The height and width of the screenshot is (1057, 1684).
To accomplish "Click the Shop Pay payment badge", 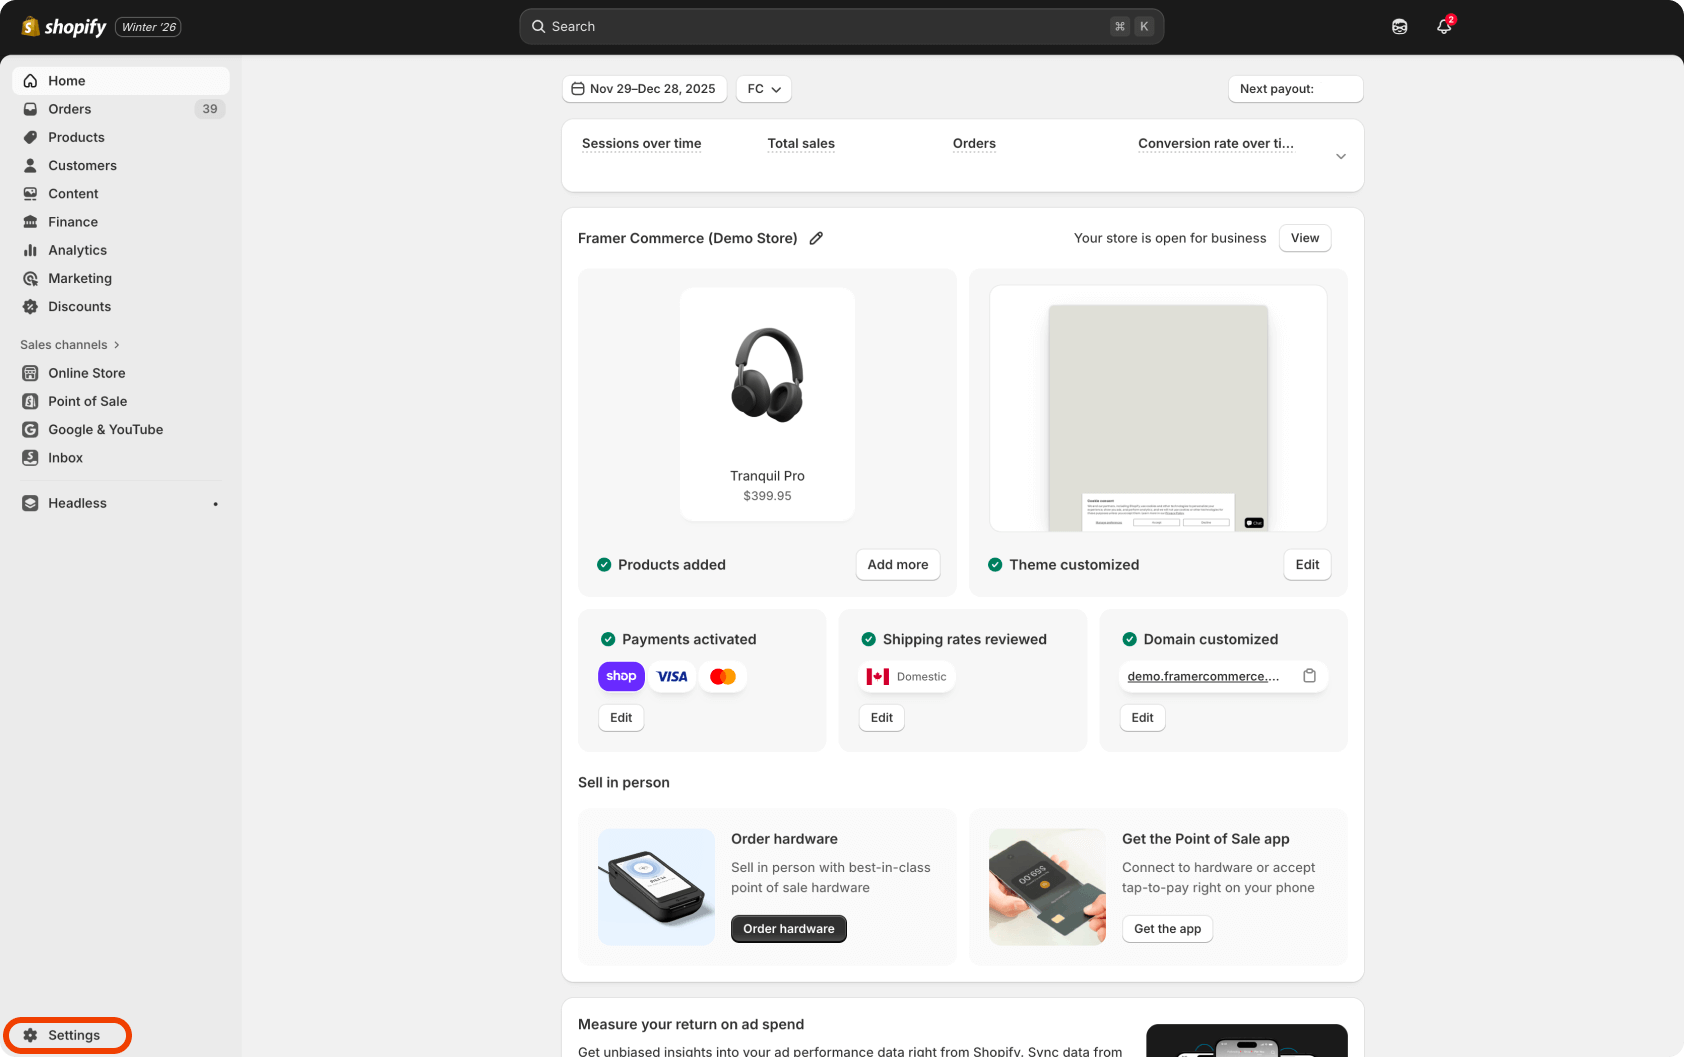I will pos(621,676).
